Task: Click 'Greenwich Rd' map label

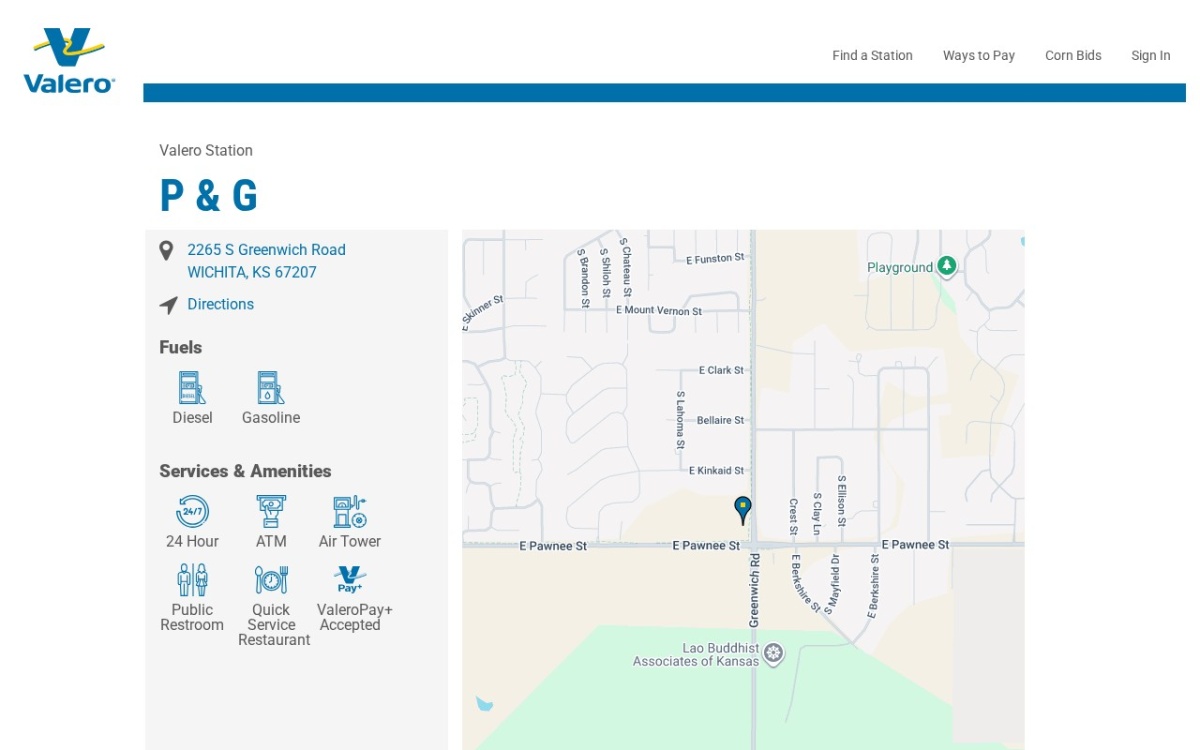Action: point(754,590)
